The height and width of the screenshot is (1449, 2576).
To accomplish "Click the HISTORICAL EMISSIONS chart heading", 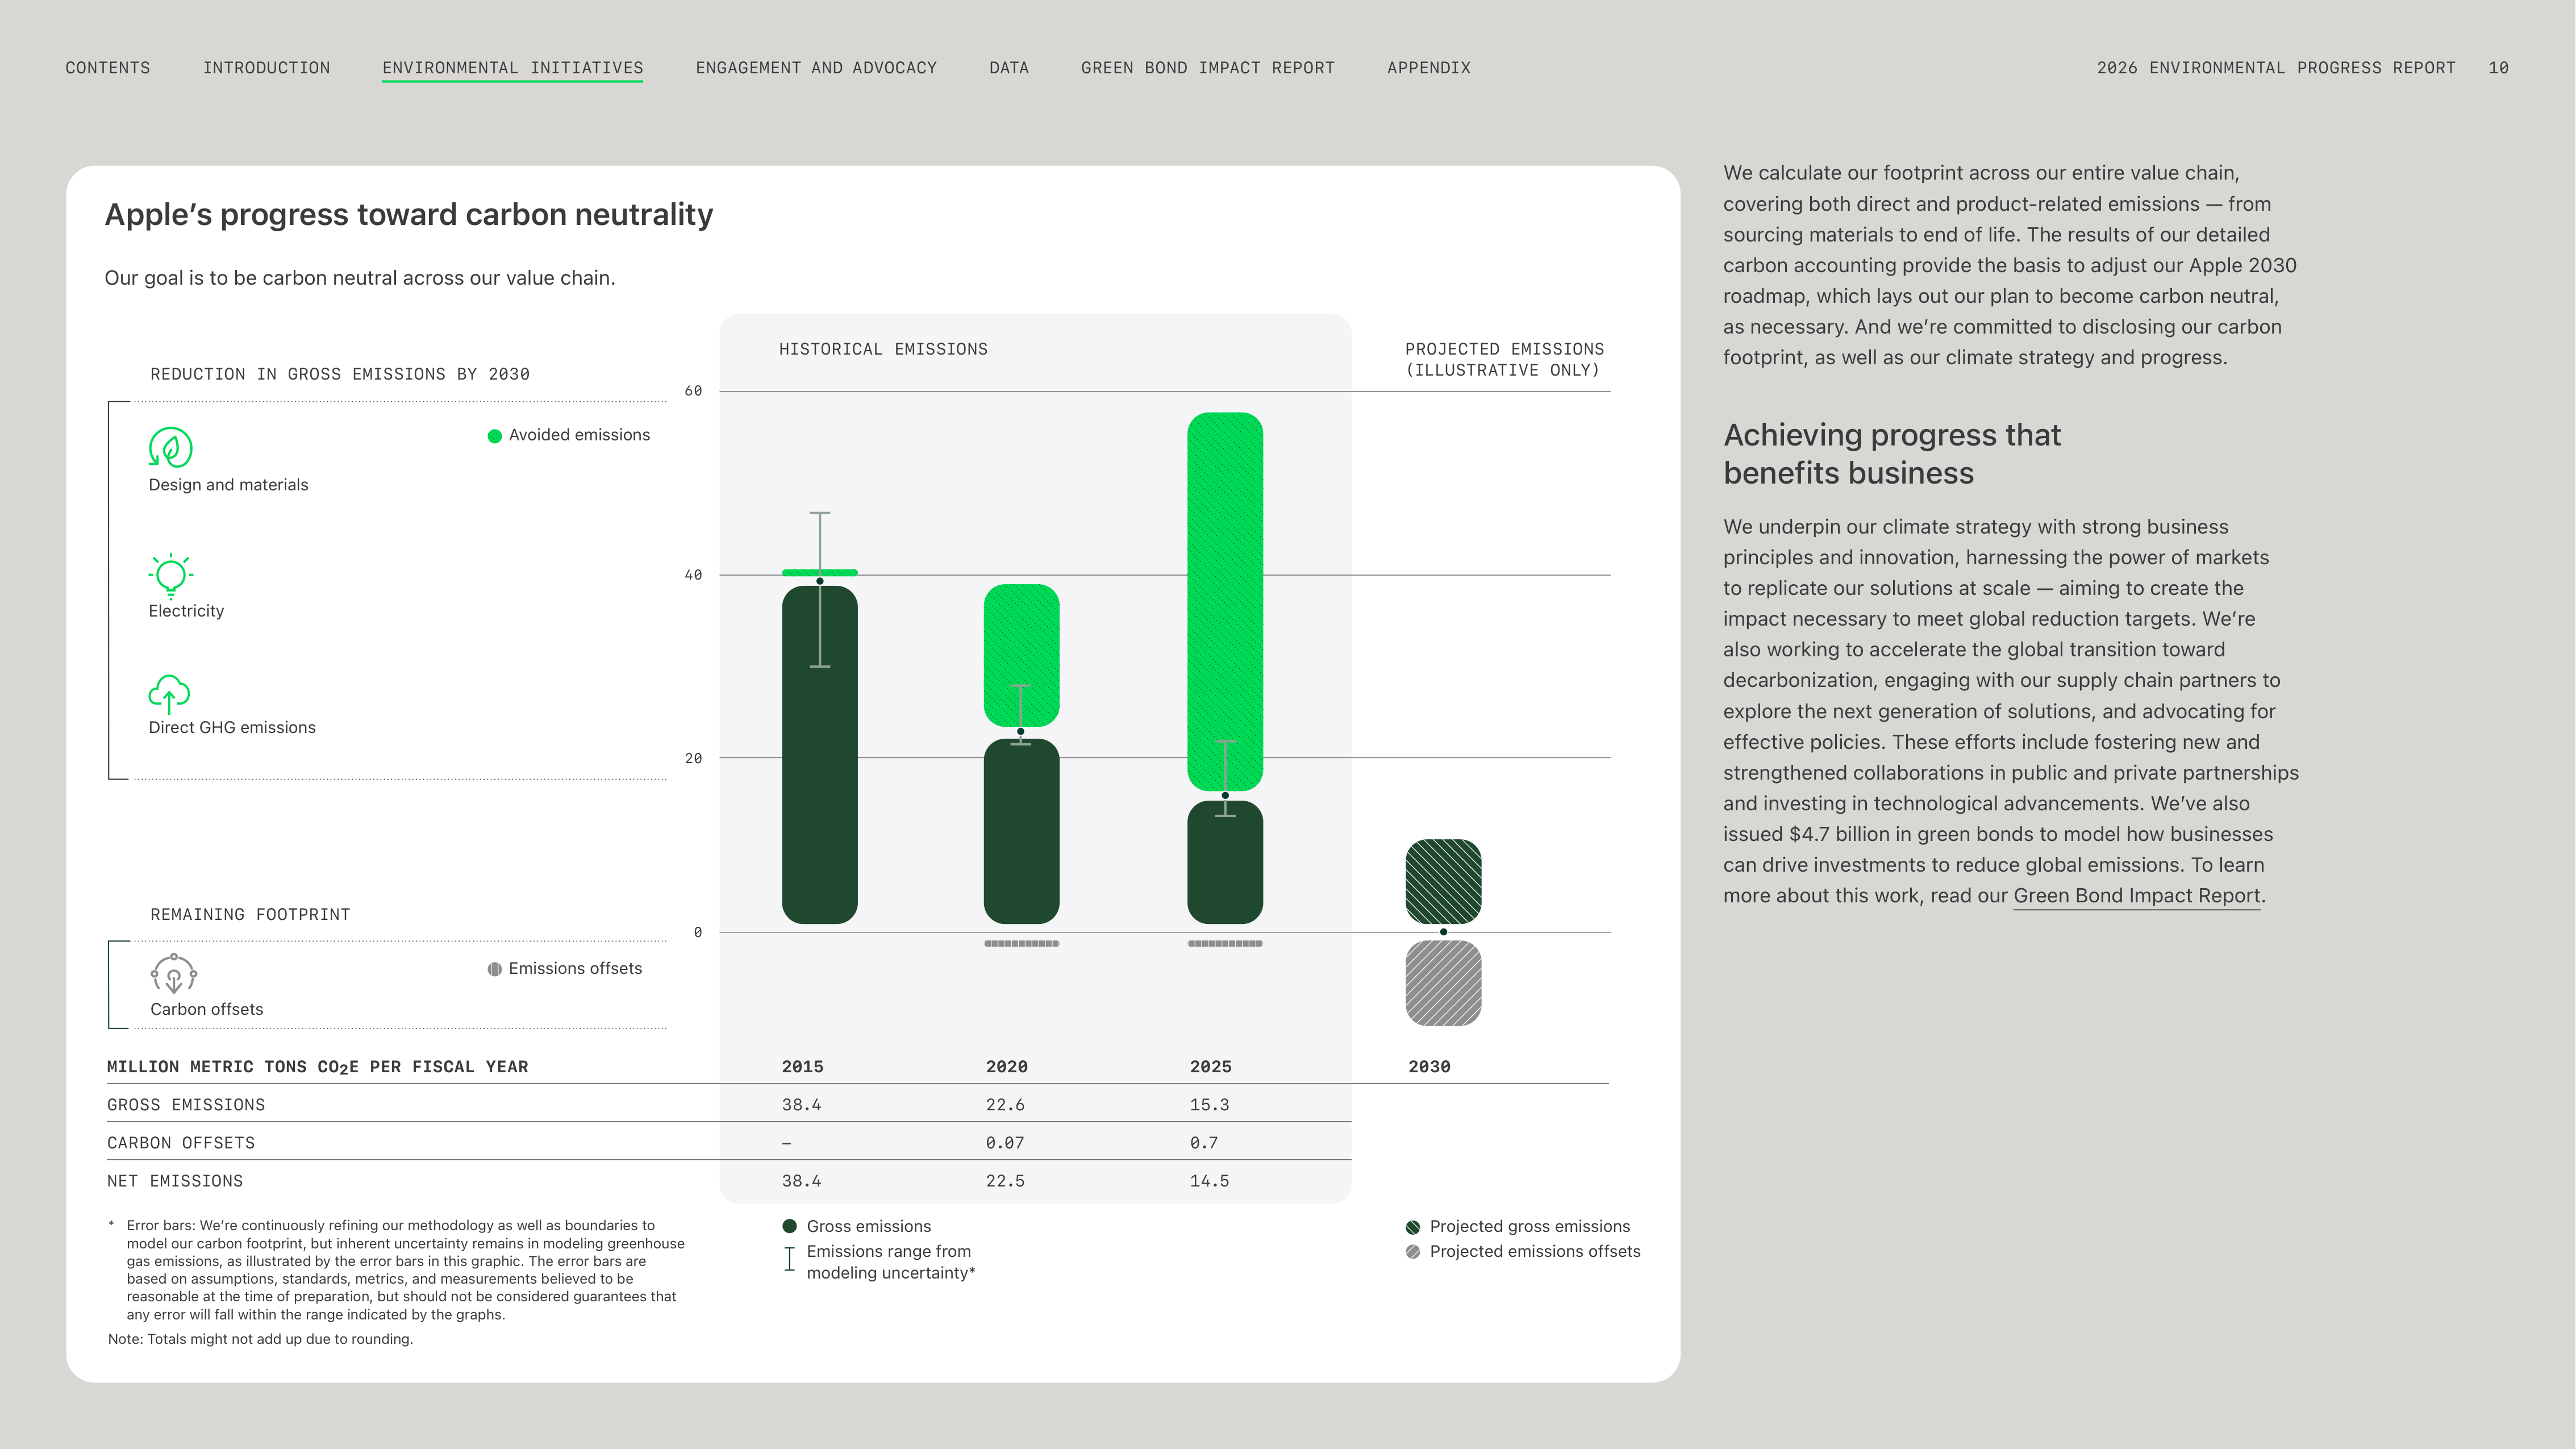I will (x=883, y=349).
